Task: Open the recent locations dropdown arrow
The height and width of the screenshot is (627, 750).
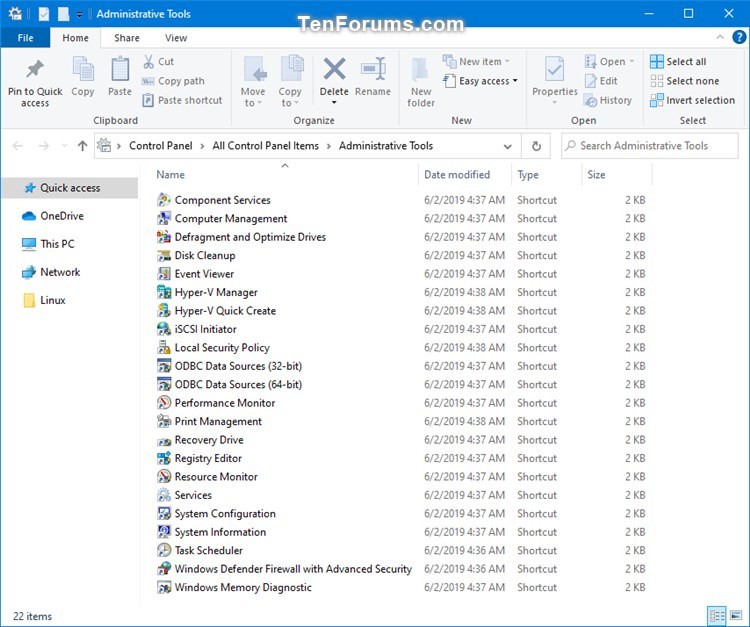Action: [65, 146]
